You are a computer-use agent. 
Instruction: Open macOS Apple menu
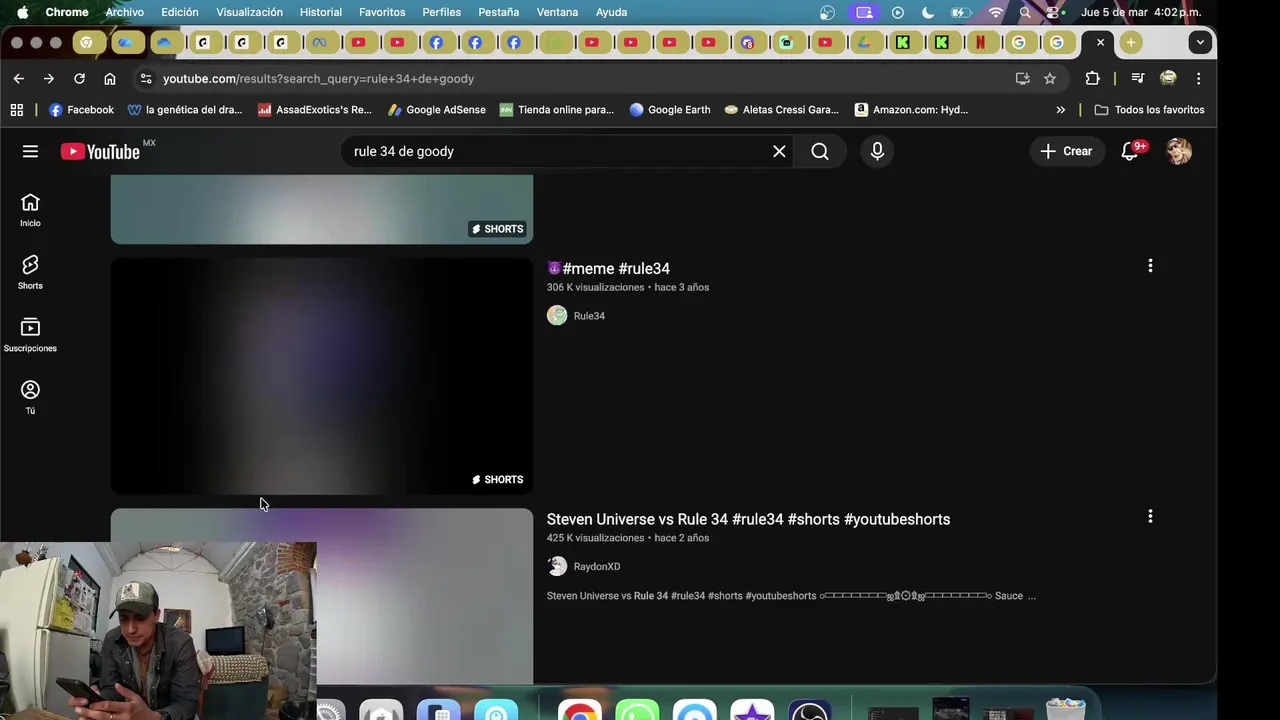click(x=22, y=12)
